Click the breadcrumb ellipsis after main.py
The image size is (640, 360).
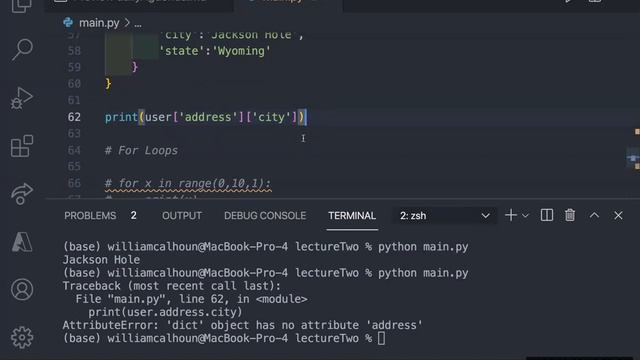(x=138, y=24)
